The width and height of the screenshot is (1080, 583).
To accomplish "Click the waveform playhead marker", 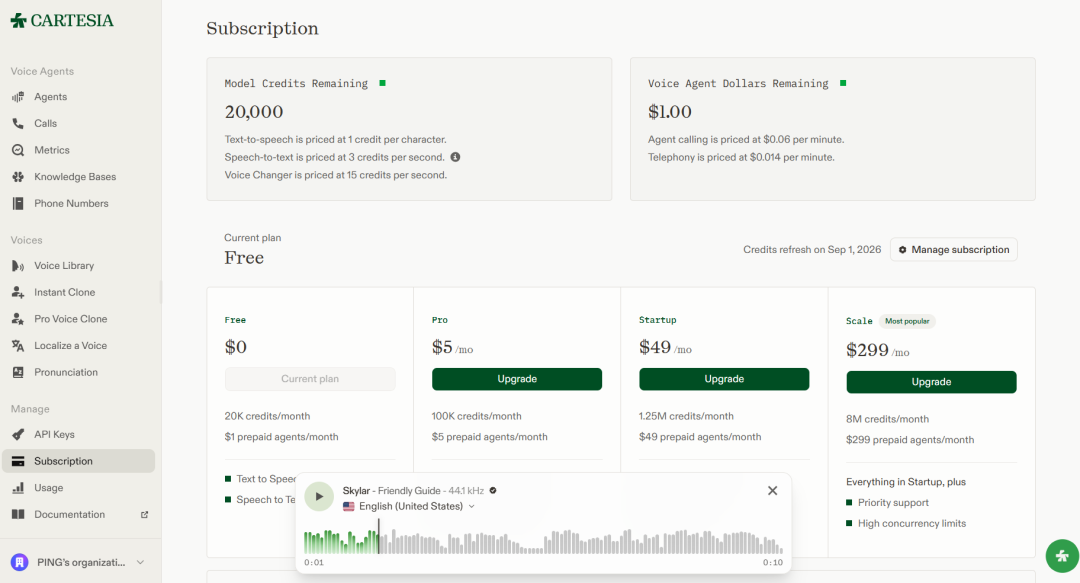I will coord(378,537).
